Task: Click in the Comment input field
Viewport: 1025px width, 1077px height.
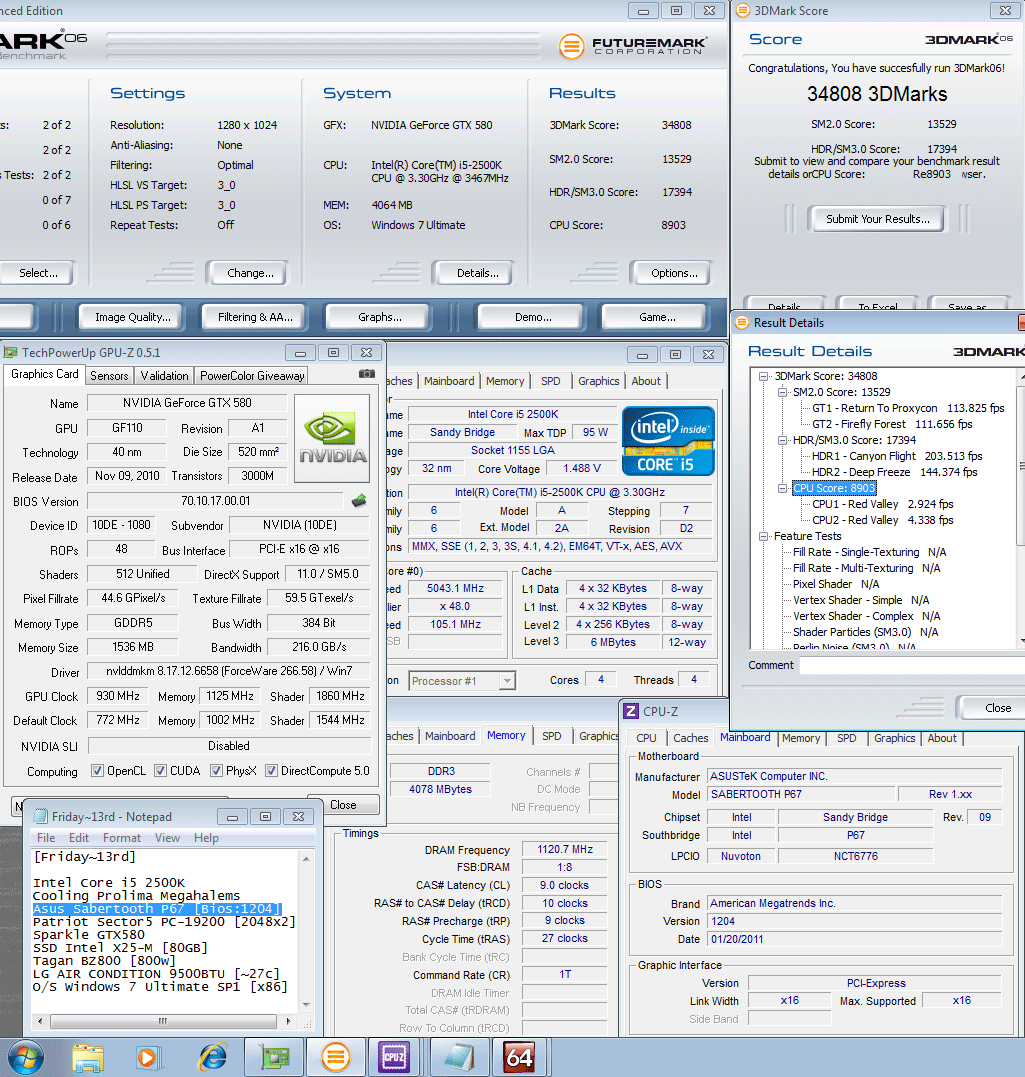Action: (910, 665)
